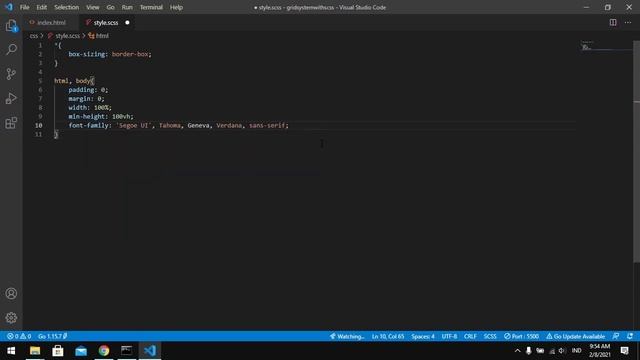The height and width of the screenshot is (360, 640).
Task: Split the editor to the right
Action: [613, 22]
